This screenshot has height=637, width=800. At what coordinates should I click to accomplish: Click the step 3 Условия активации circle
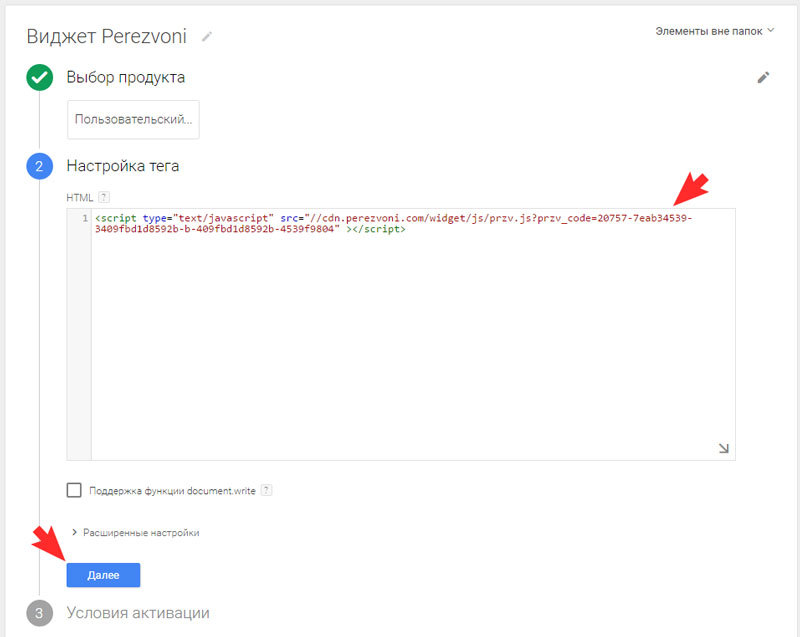click(39, 613)
